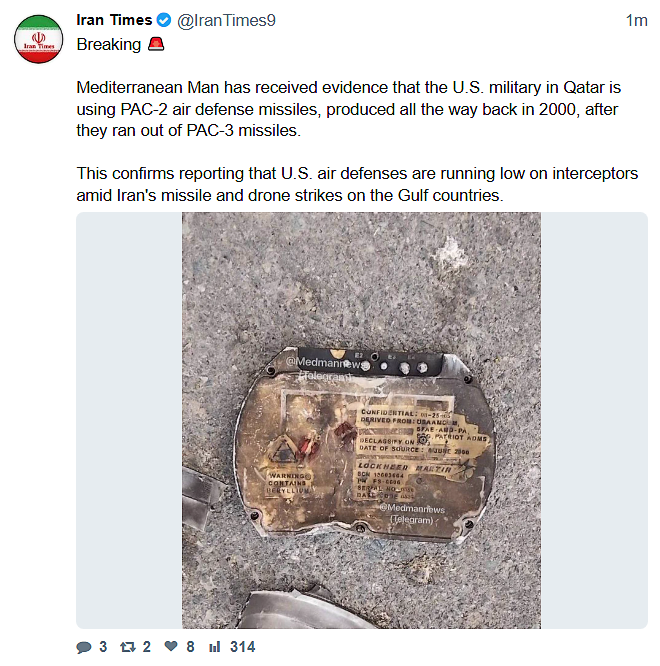Click the reply count 3
This screenshot has height=666, width=660.
103,647
